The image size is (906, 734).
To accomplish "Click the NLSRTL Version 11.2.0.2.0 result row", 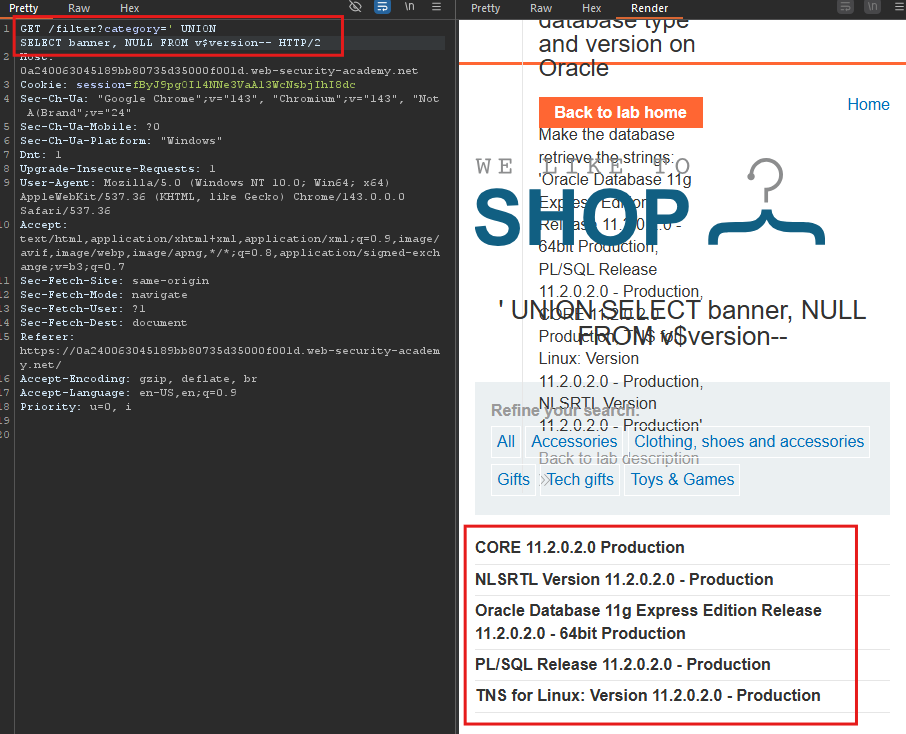I will click(624, 579).
